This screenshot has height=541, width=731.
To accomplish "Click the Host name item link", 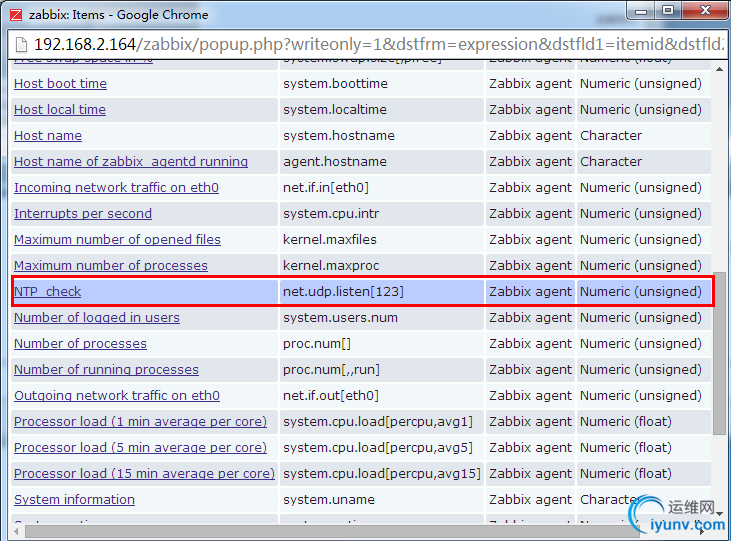I will coord(48,136).
